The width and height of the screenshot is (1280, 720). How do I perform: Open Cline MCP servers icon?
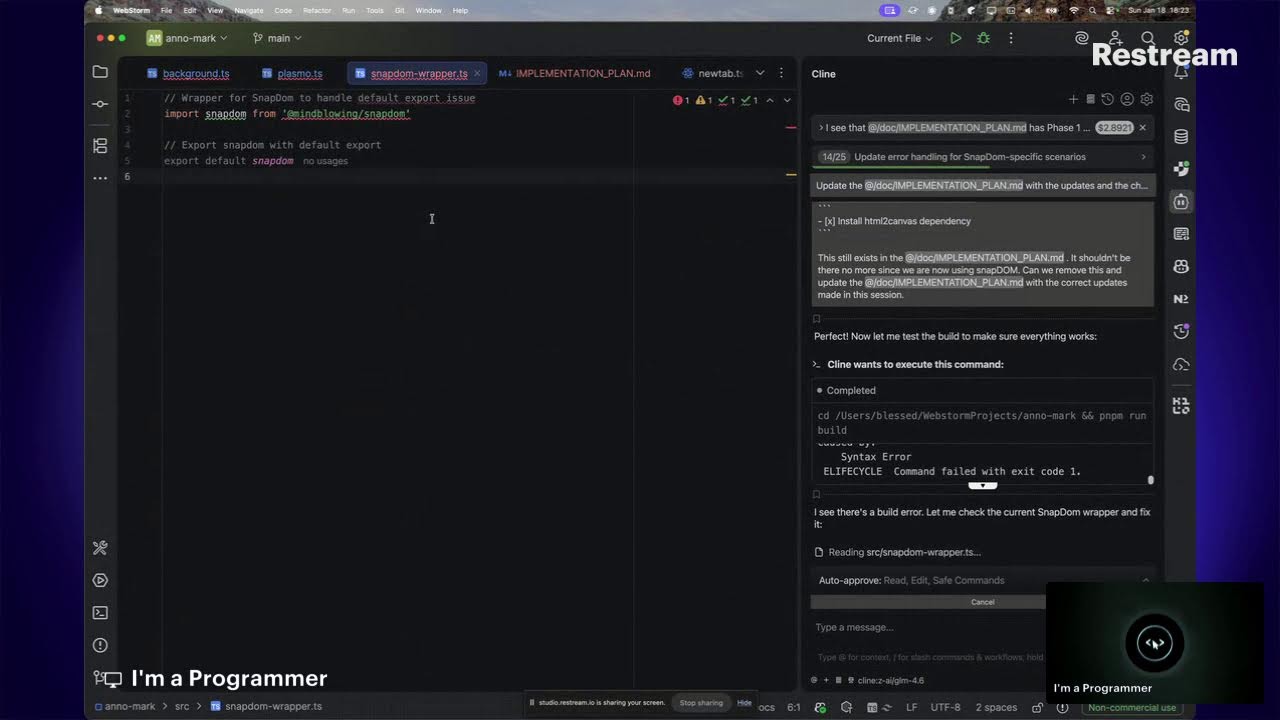coord(1091,99)
